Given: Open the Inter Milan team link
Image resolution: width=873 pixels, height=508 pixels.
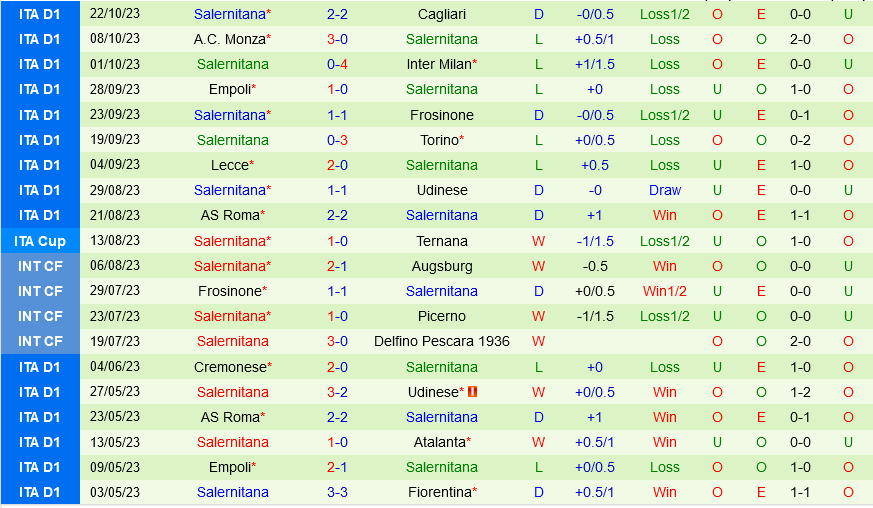Looking at the screenshot, I should pos(439,64).
